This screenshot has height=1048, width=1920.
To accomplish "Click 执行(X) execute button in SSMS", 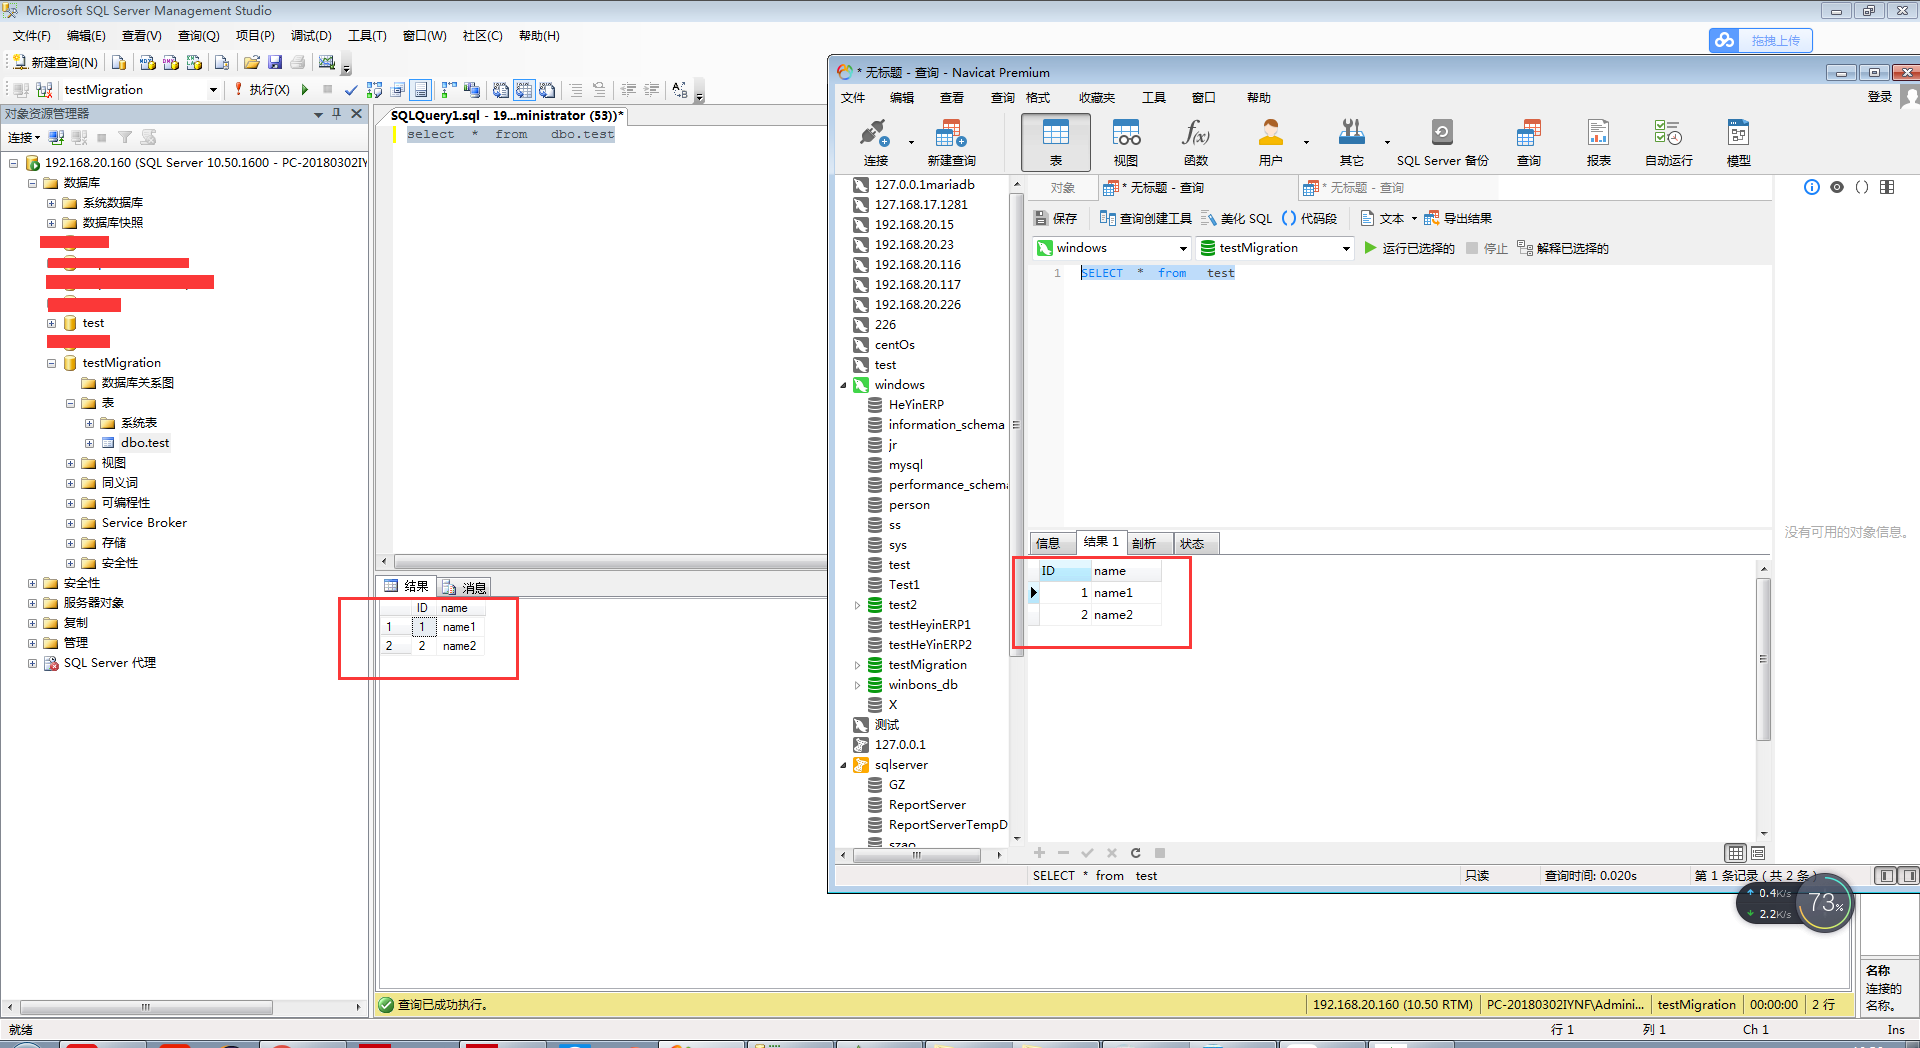I will [261, 89].
